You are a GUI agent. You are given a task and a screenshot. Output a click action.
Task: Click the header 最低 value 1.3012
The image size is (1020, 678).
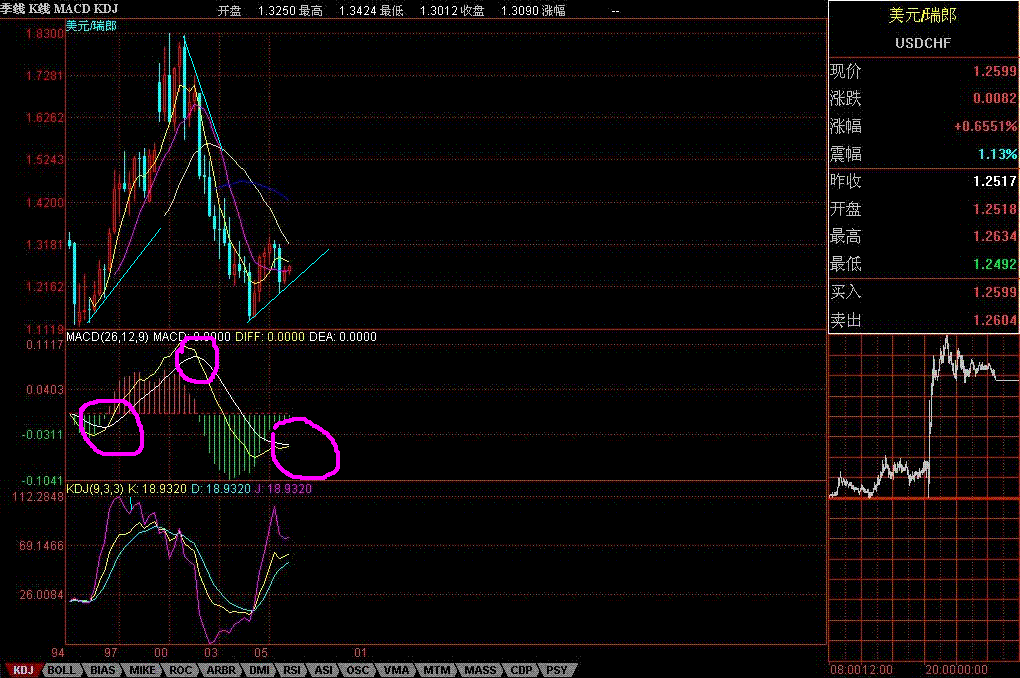(x=439, y=11)
